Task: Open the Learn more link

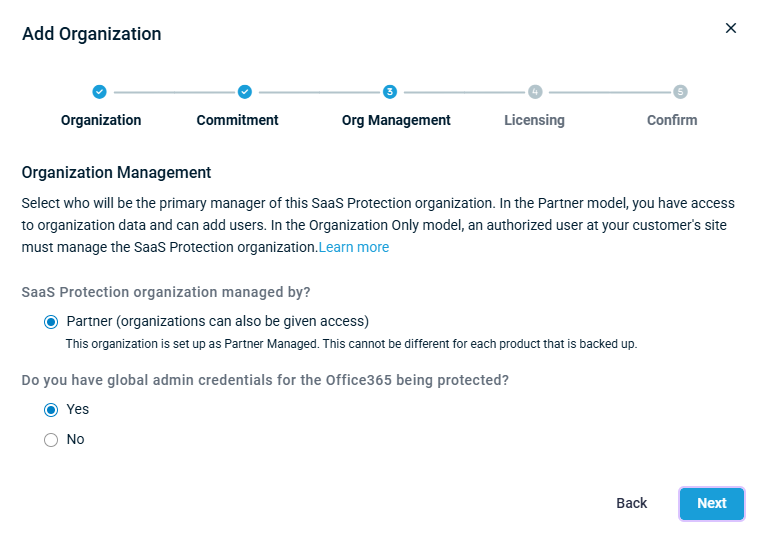Action: 354,247
